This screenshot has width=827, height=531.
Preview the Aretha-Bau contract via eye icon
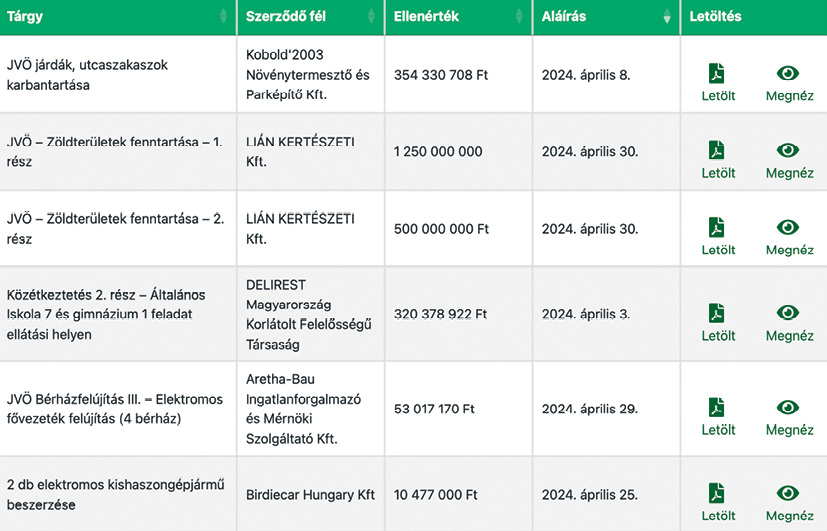788,407
